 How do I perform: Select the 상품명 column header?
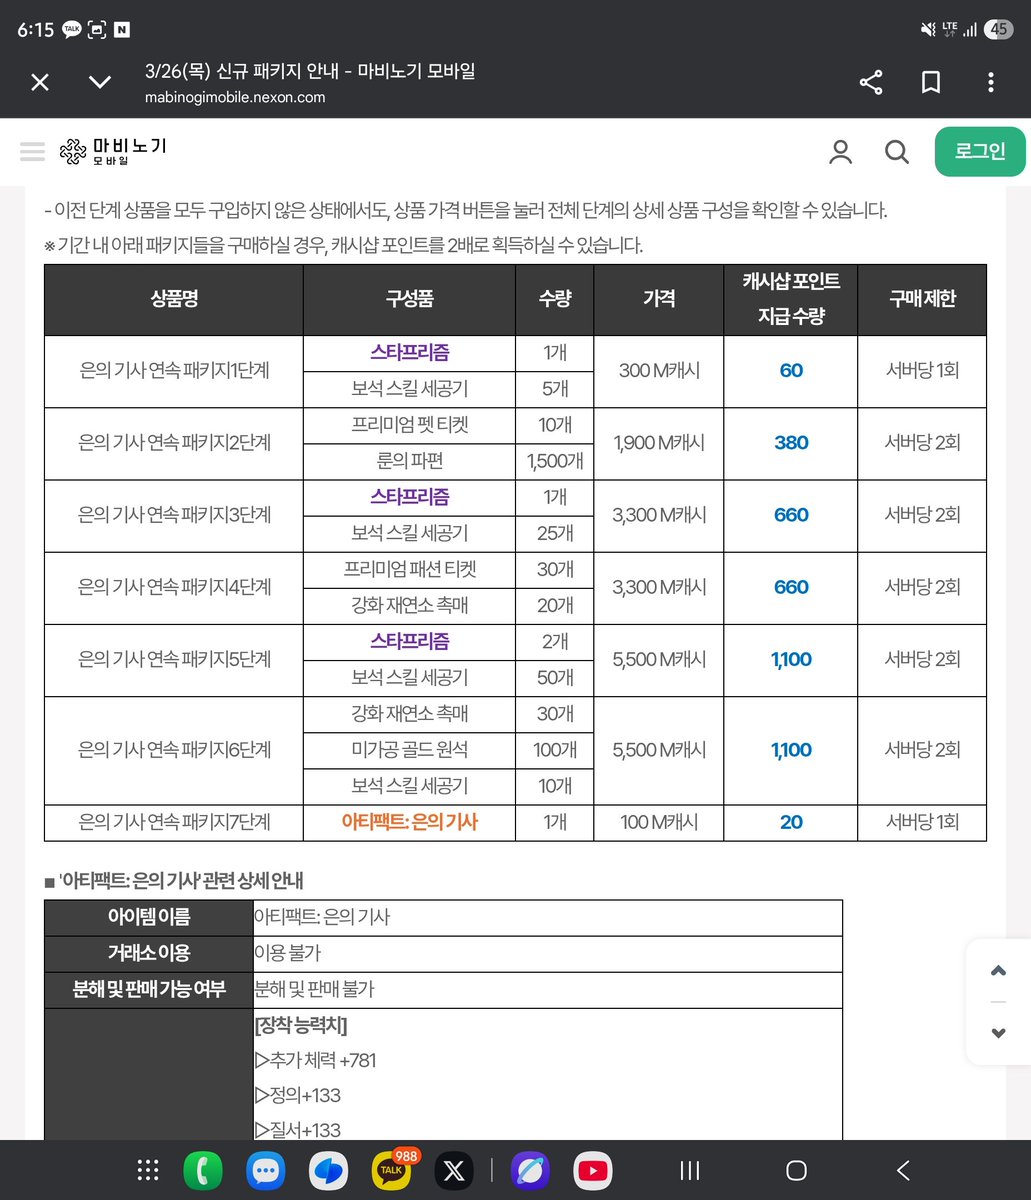174,299
